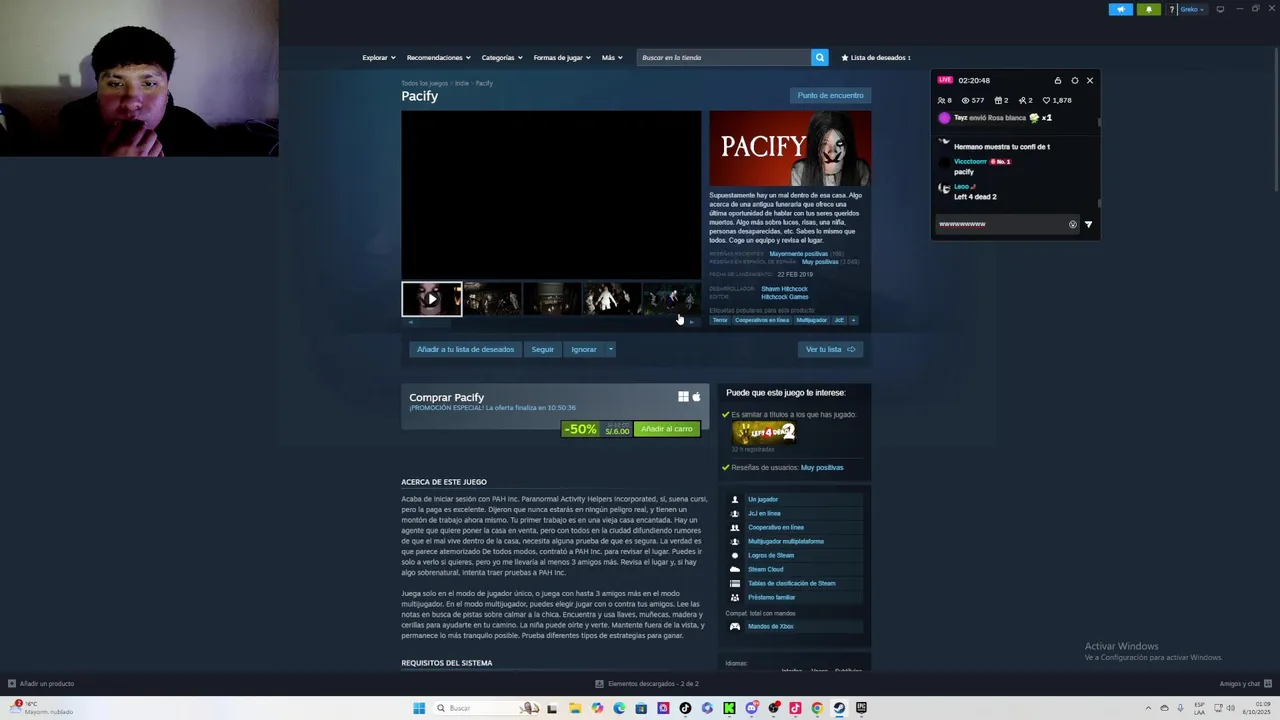The height and width of the screenshot is (720, 1280).
Task: Click Todos los juegos breadcrumb
Action: pyautogui.click(x=424, y=83)
